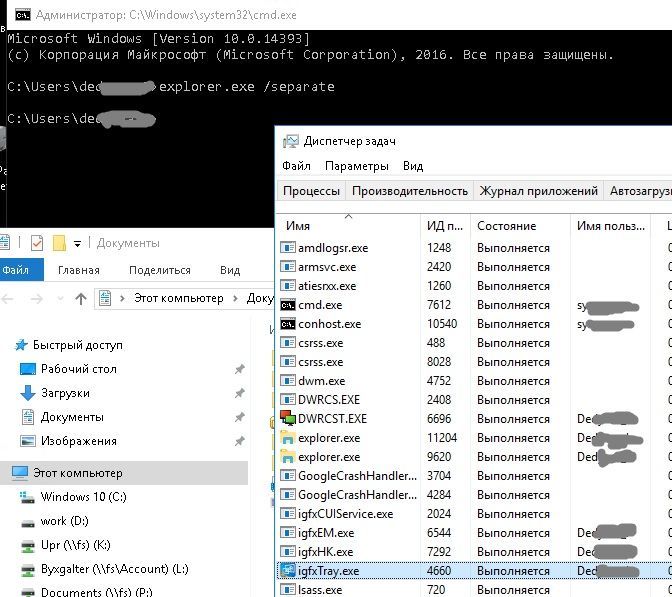Image resolution: width=672 pixels, height=597 pixels.
Task: Select the igfxHK.exe process icon
Action: (x=288, y=551)
